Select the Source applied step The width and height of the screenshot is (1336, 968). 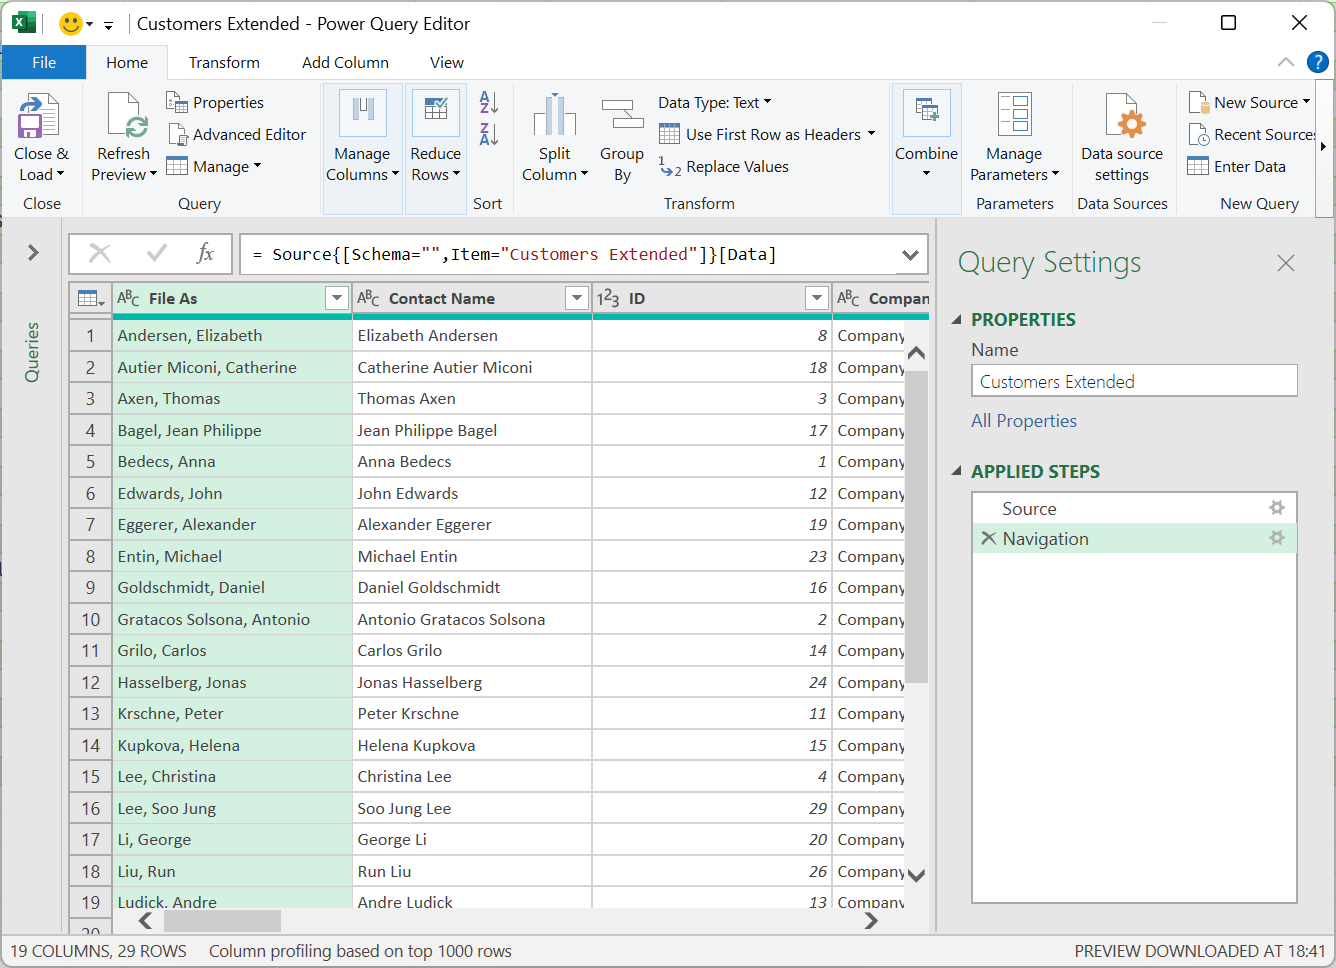pyautogui.click(x=1030, y=509)
